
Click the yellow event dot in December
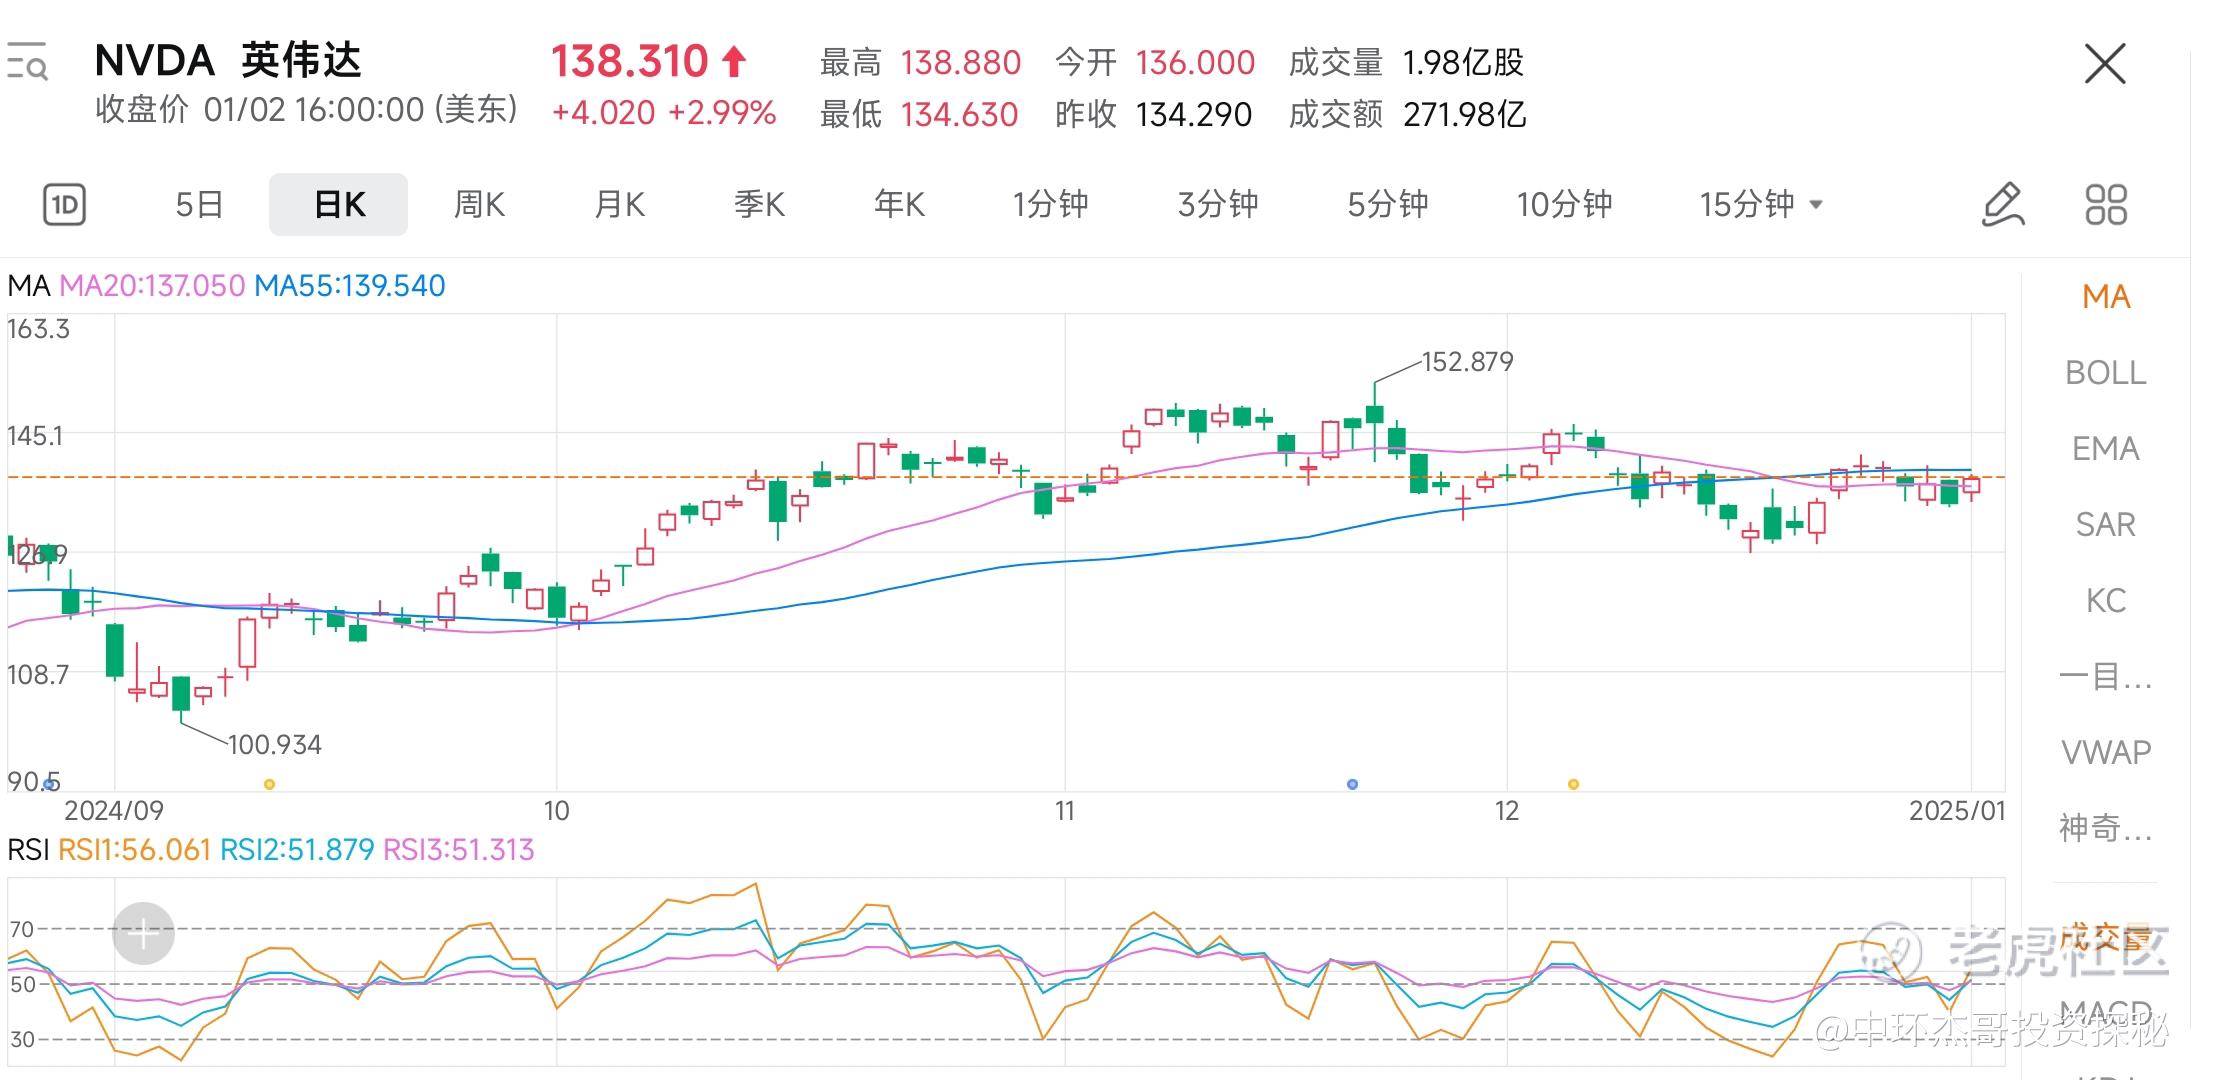(x=1573, y=784)
